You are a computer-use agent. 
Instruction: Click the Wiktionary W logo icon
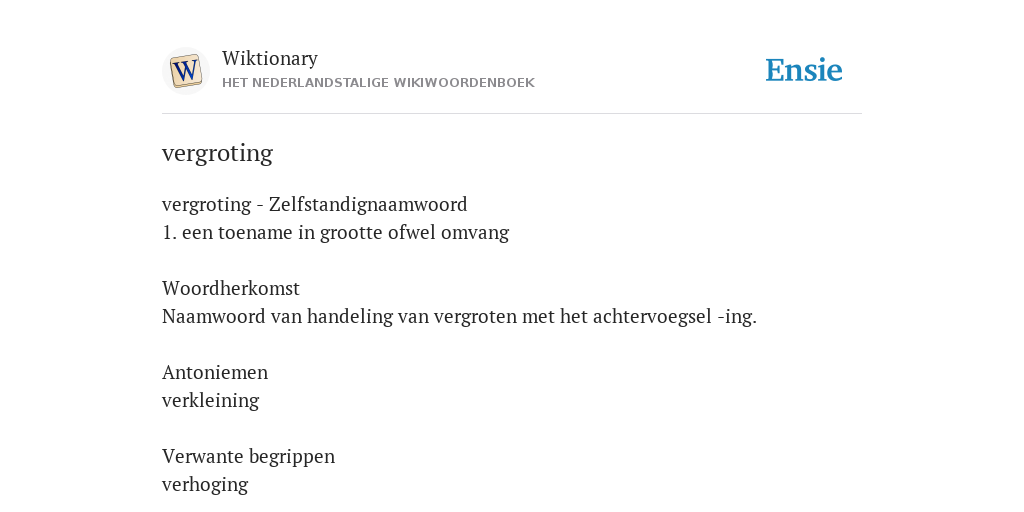coord(185,71)
